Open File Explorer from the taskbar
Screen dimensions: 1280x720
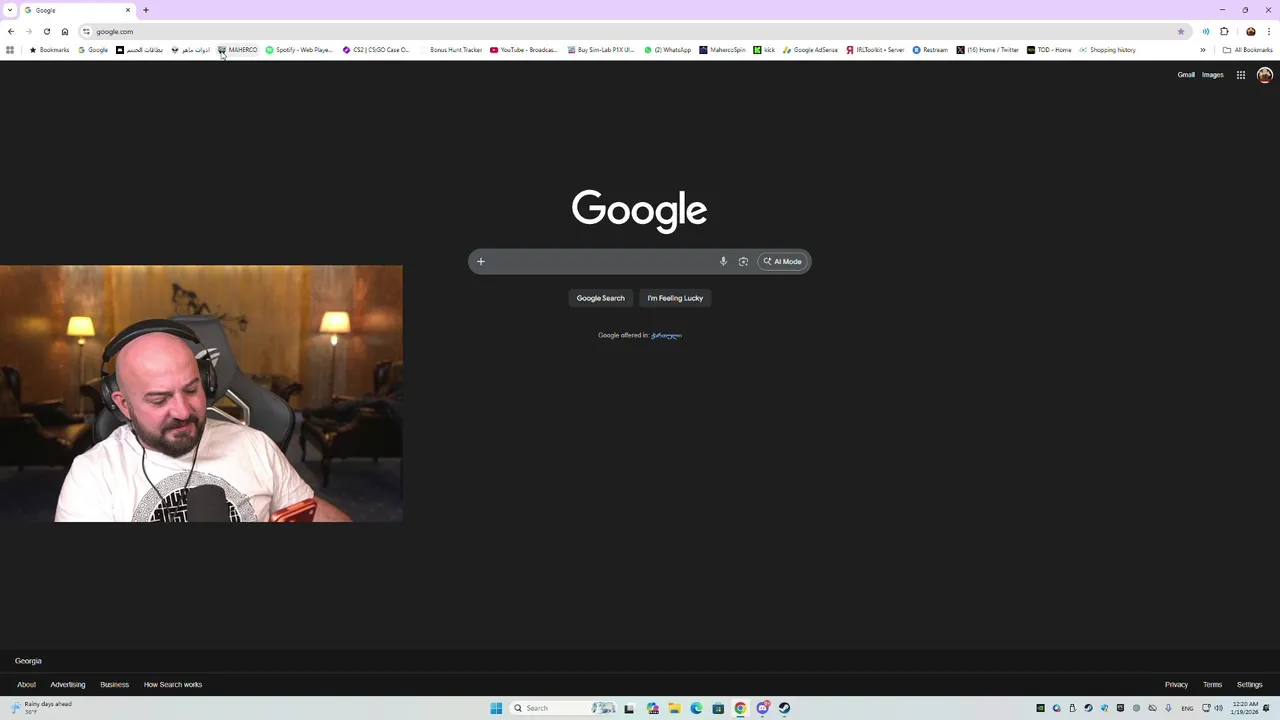[x=675, y=708]
